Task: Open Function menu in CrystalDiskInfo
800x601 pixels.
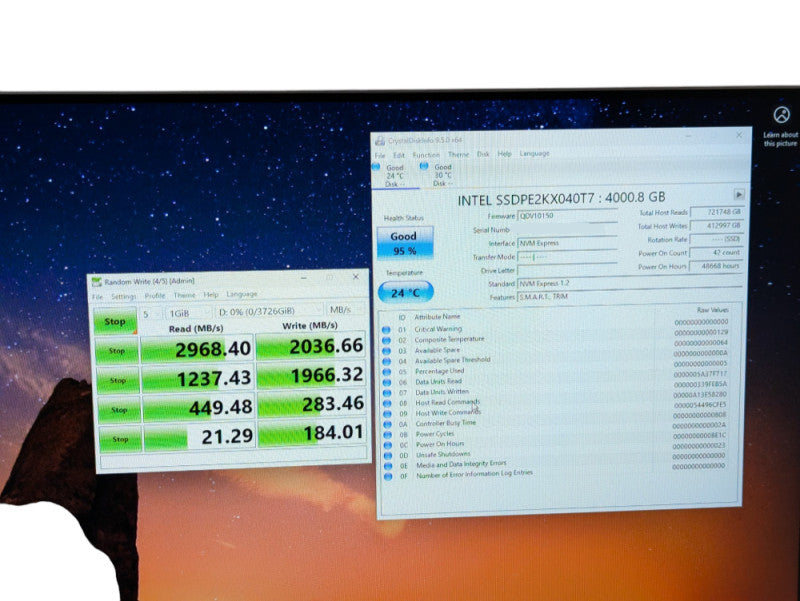Action: [x=426, y=155]
